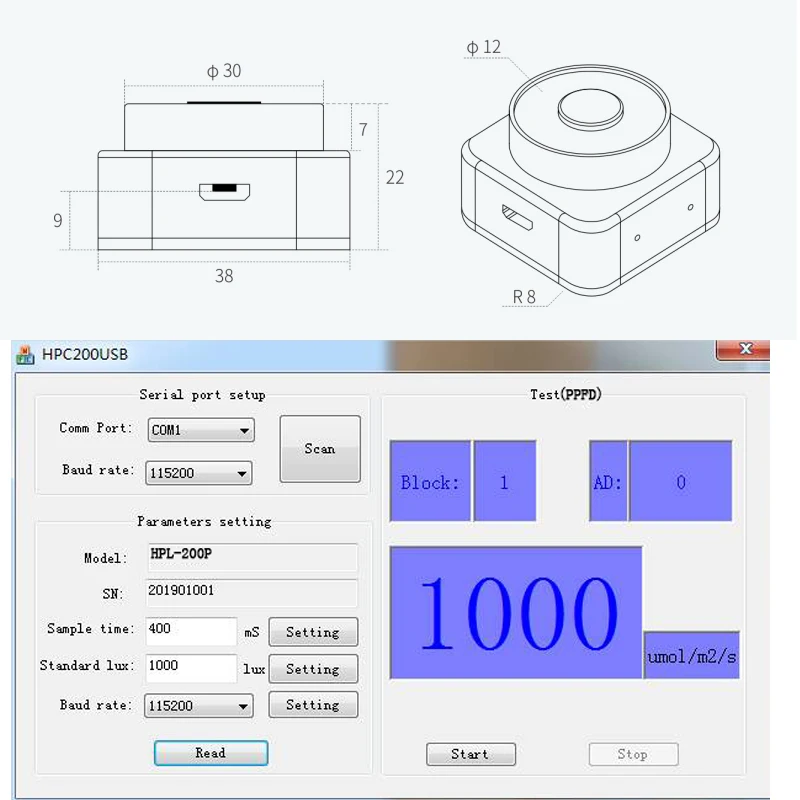This screenshot has width=800, height=800.
Task: Close the HPC200USB window
Action: (x=744, y=349)
